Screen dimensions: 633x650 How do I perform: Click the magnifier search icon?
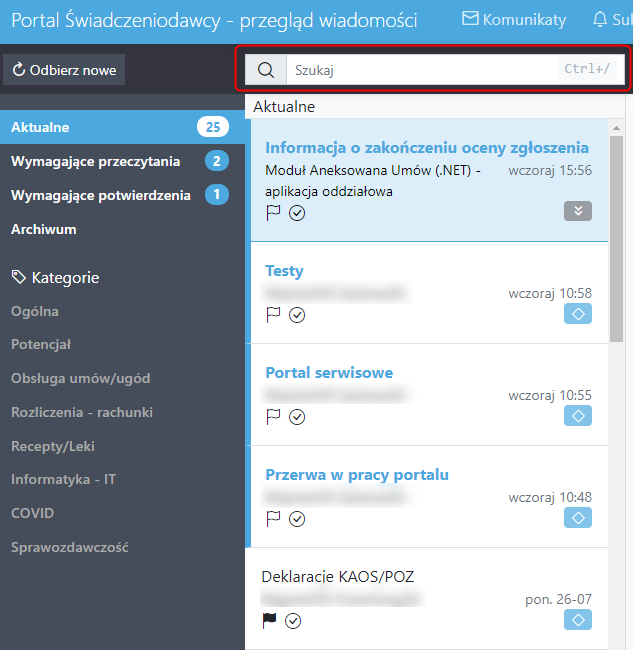pyautogui.click(x=266, y=70)
